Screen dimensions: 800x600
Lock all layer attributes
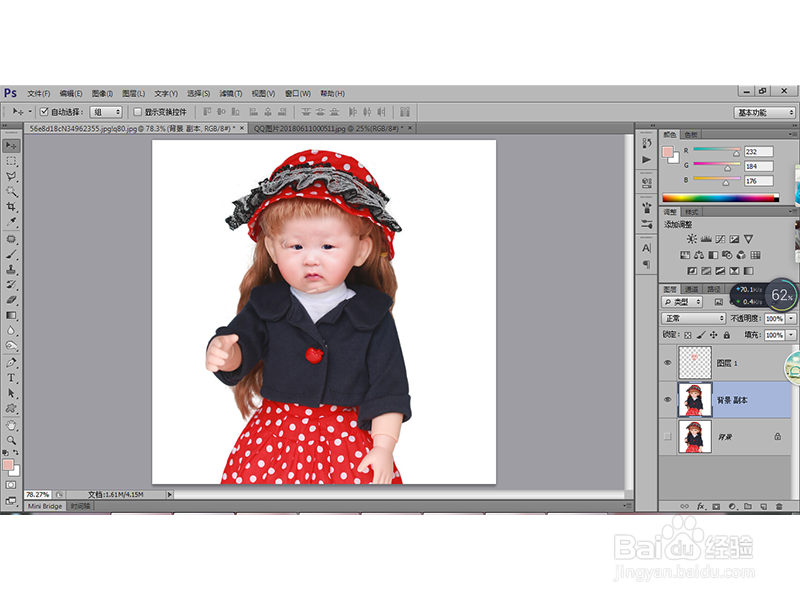coord(727,335)
